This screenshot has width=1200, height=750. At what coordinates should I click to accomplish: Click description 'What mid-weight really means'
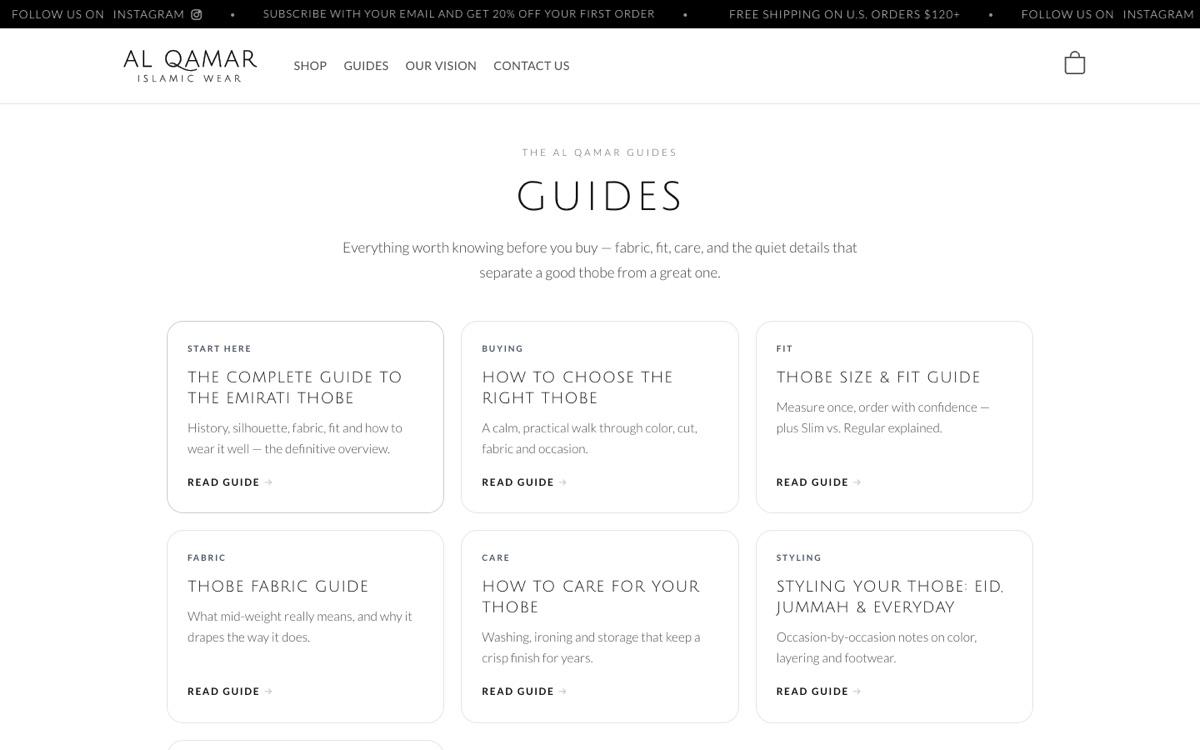[x=300, y=627]
